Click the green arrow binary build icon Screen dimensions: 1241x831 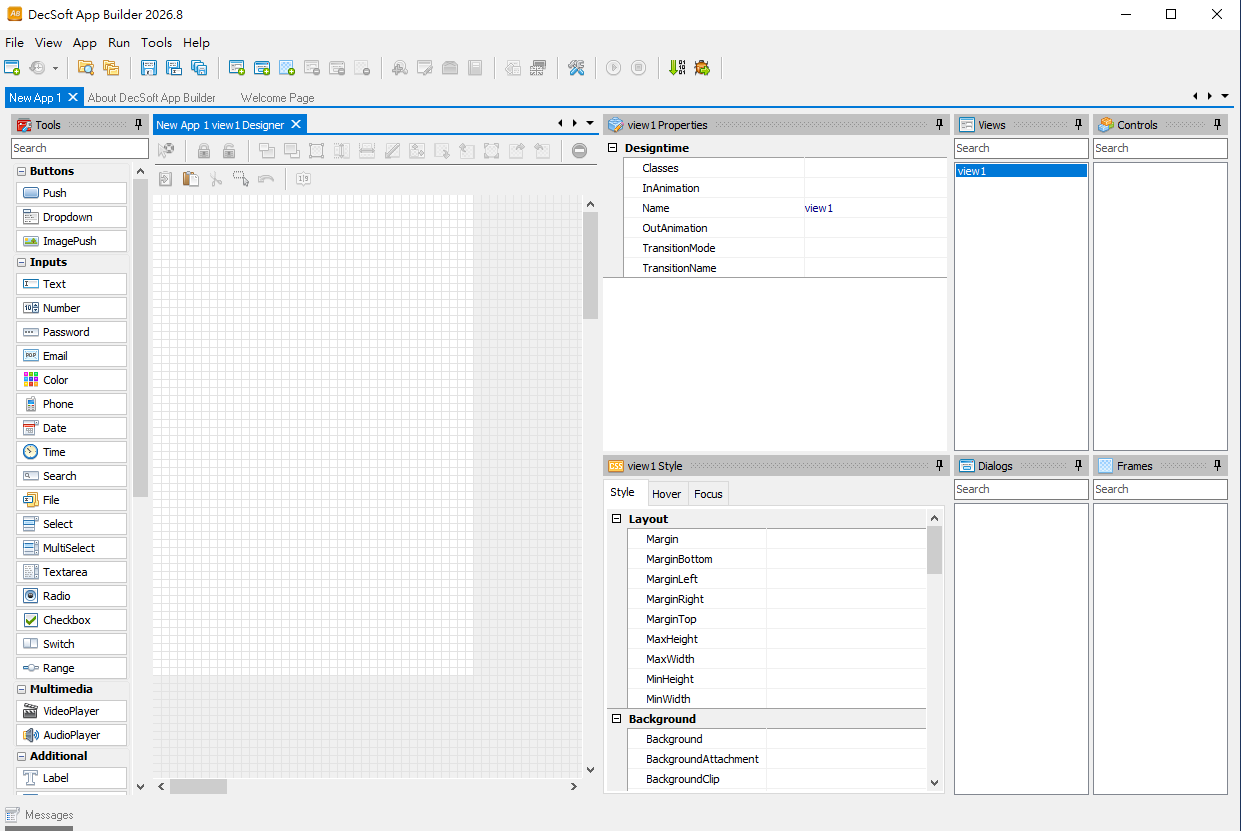pos(677,68)
